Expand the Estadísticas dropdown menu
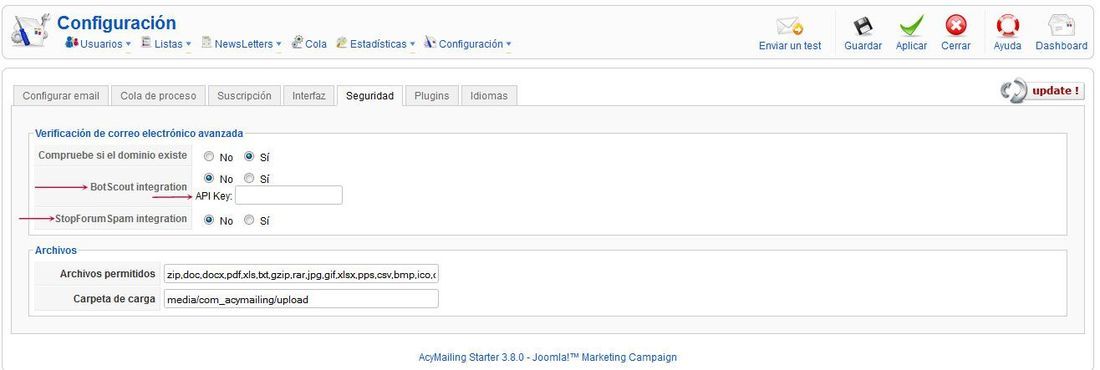 (x=412, y=44)
